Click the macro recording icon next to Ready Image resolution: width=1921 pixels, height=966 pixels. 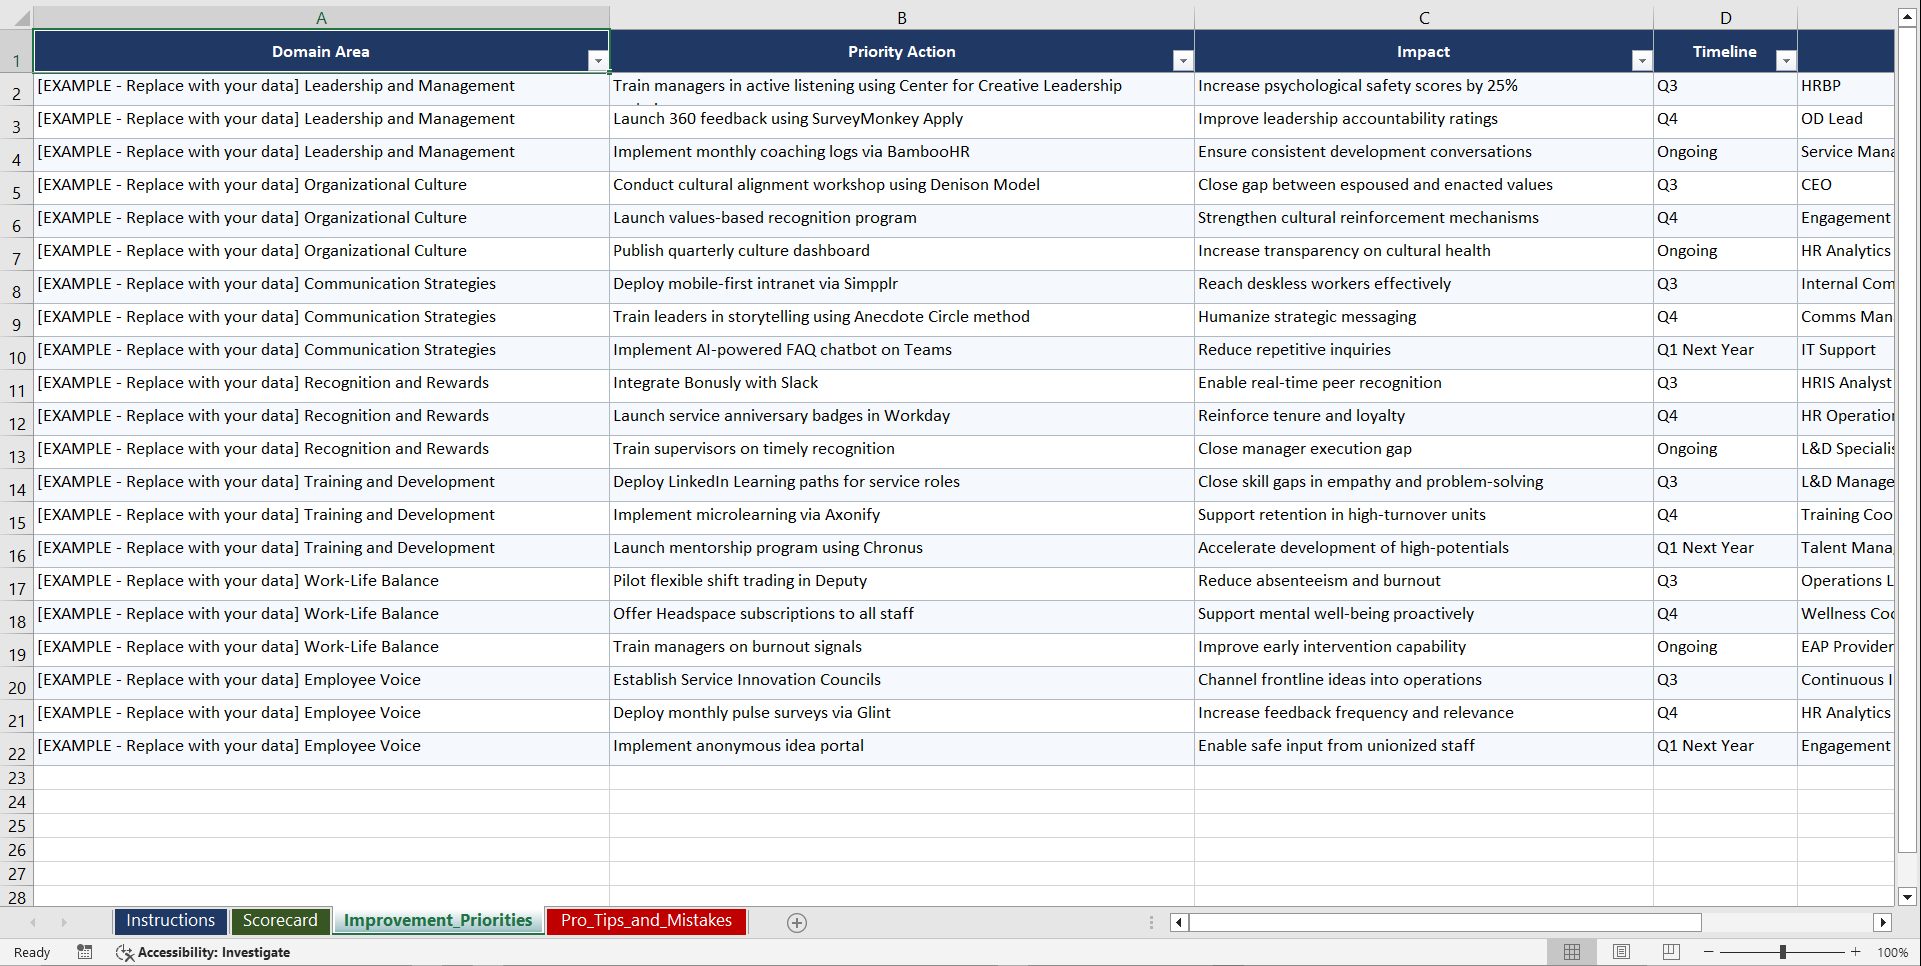click(85, 952)
